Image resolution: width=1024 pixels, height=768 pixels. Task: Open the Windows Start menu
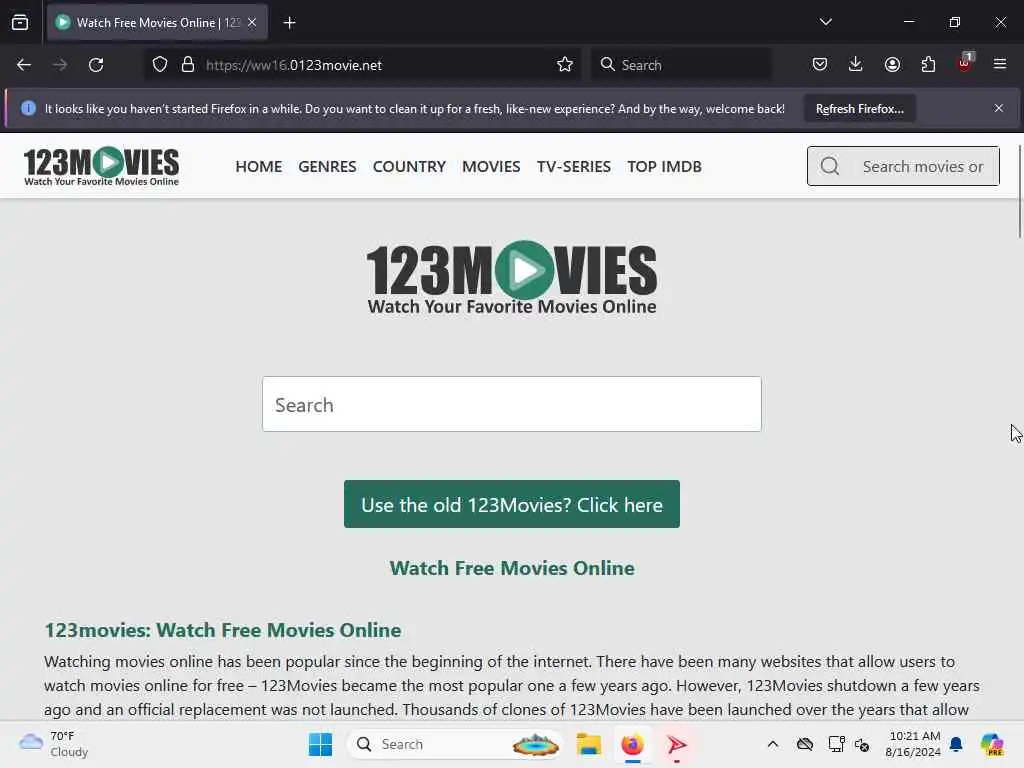click(320, 744)
